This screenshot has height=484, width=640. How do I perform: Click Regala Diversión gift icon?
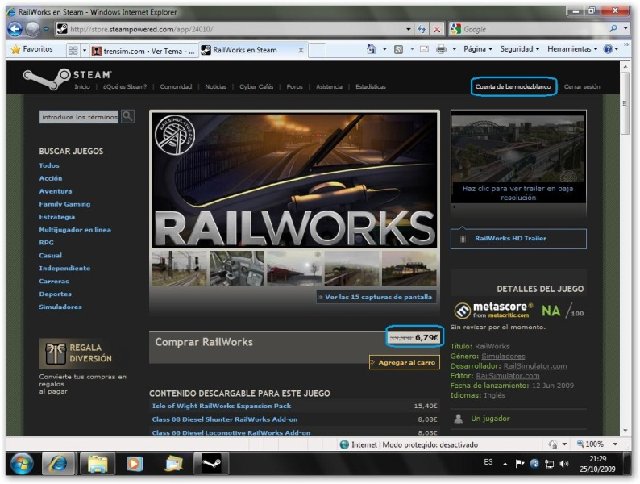tap(52, 353)
